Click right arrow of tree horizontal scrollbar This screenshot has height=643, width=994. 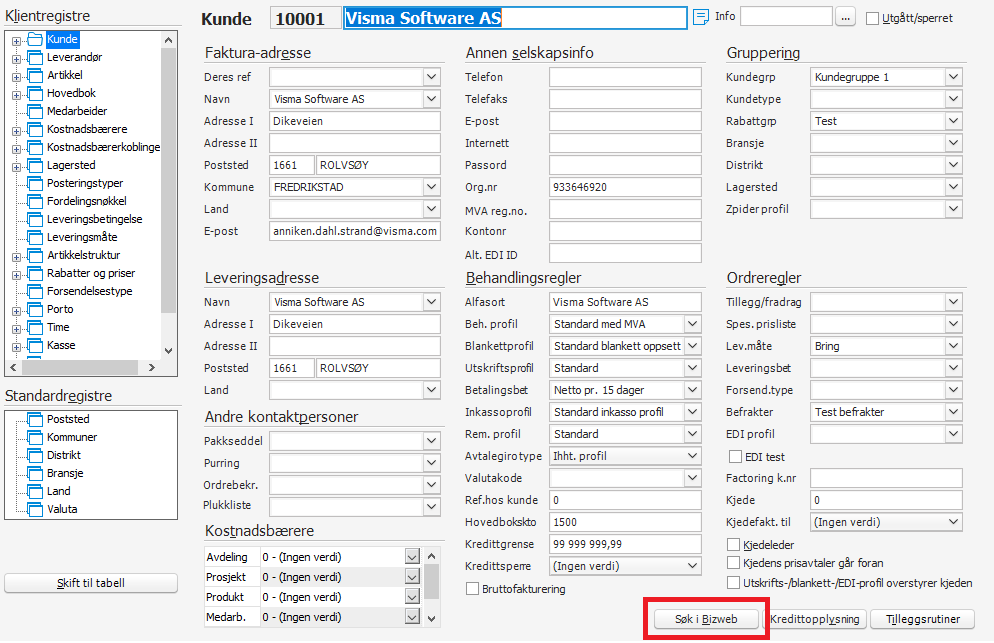pyautogui.click(x=152, y=367)
